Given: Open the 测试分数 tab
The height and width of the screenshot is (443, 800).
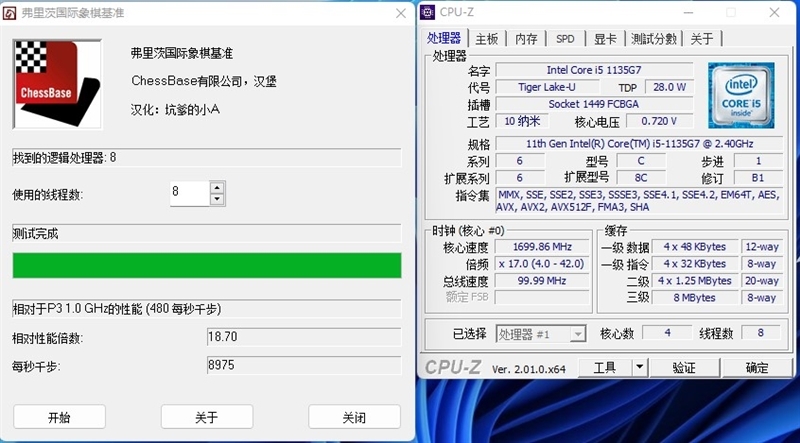Looking at the screenshot, I should 654,39.
